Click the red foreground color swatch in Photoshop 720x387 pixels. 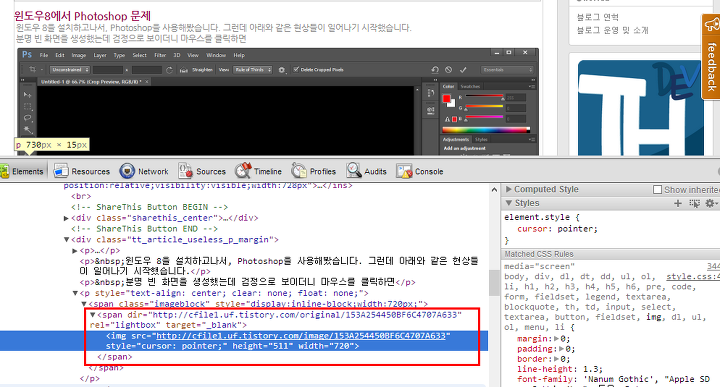point(446,98)
